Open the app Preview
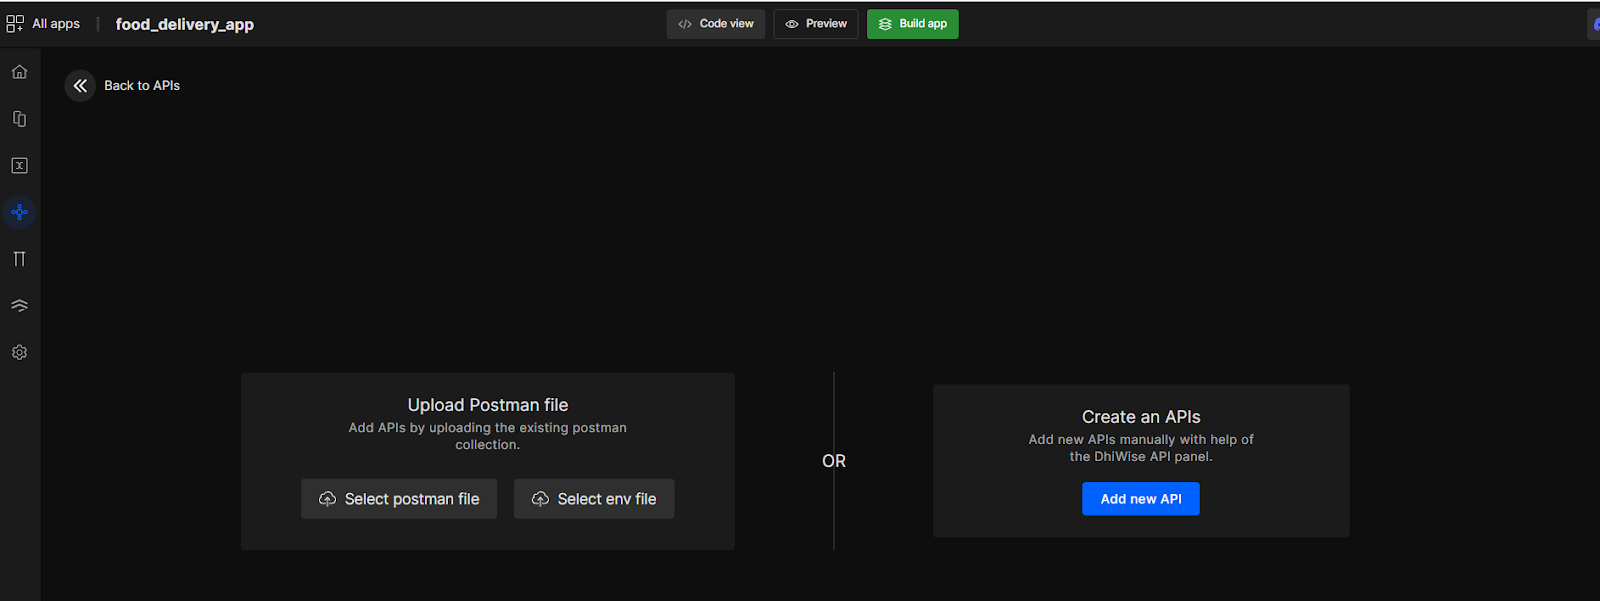Screen dimensions: 1600x601 [815, 24]
